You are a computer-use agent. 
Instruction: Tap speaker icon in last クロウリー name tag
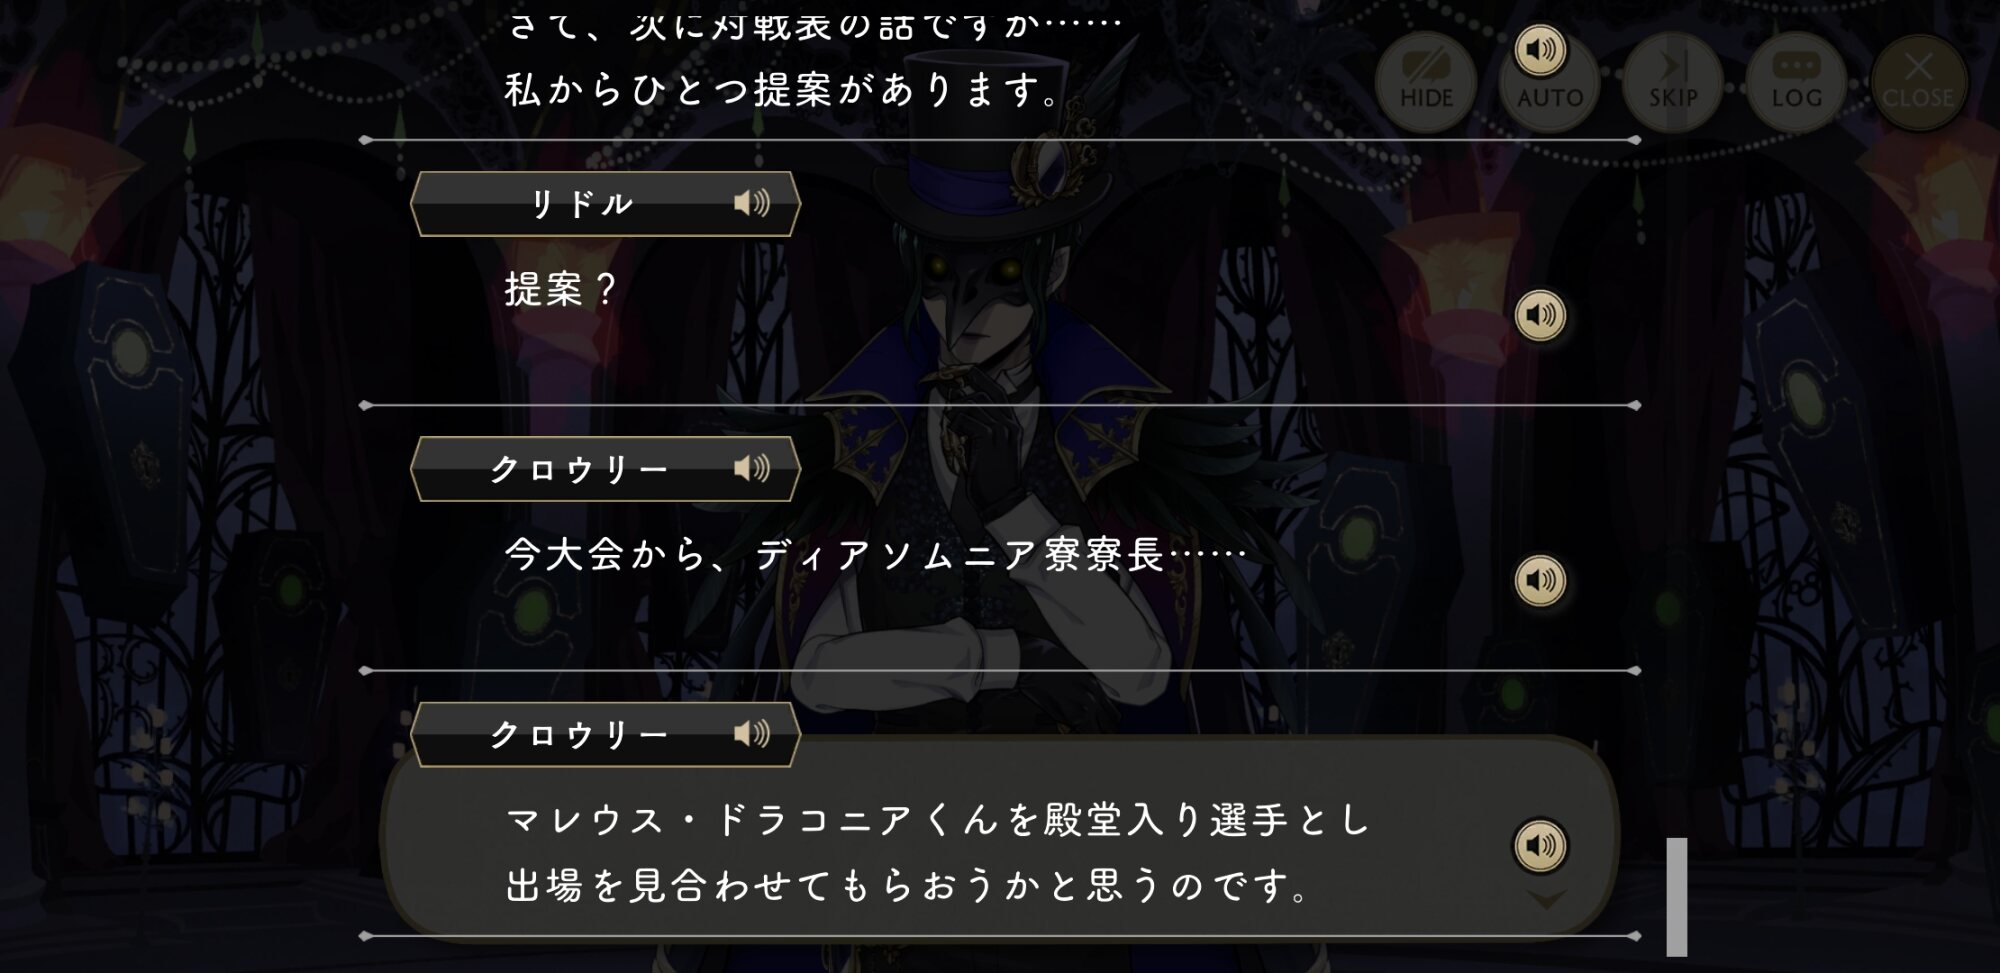coord(752,734)
